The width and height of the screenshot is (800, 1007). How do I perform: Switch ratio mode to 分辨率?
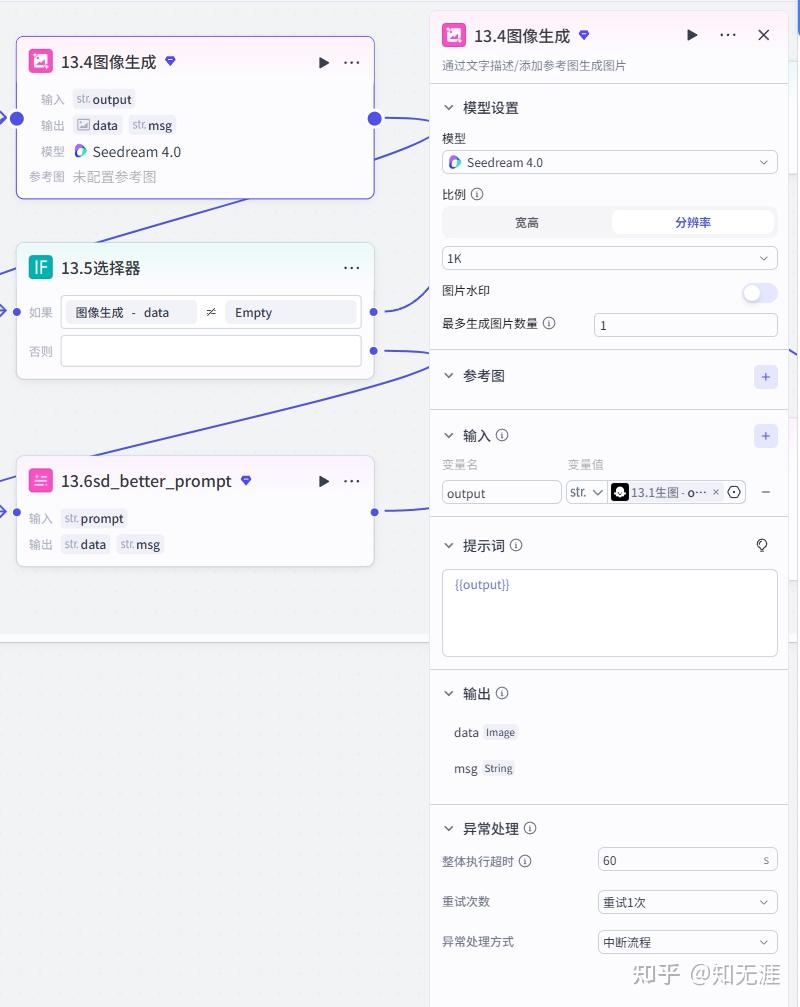tap(693, 222)
